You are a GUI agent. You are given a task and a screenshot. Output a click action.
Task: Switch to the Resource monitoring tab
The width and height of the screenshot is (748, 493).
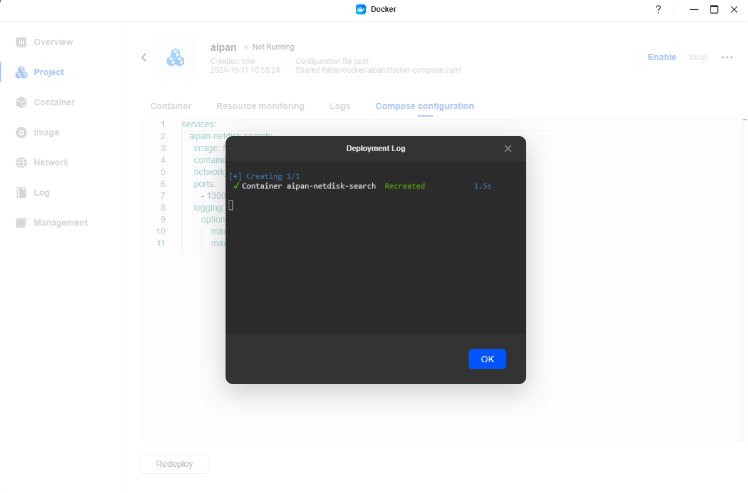point(260,106)
